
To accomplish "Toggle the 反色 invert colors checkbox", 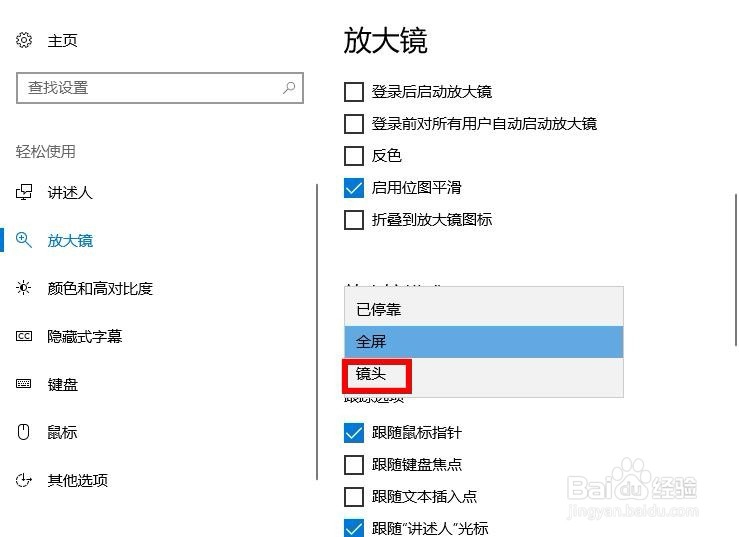I will pyautogui.click(x=354, y=156).
